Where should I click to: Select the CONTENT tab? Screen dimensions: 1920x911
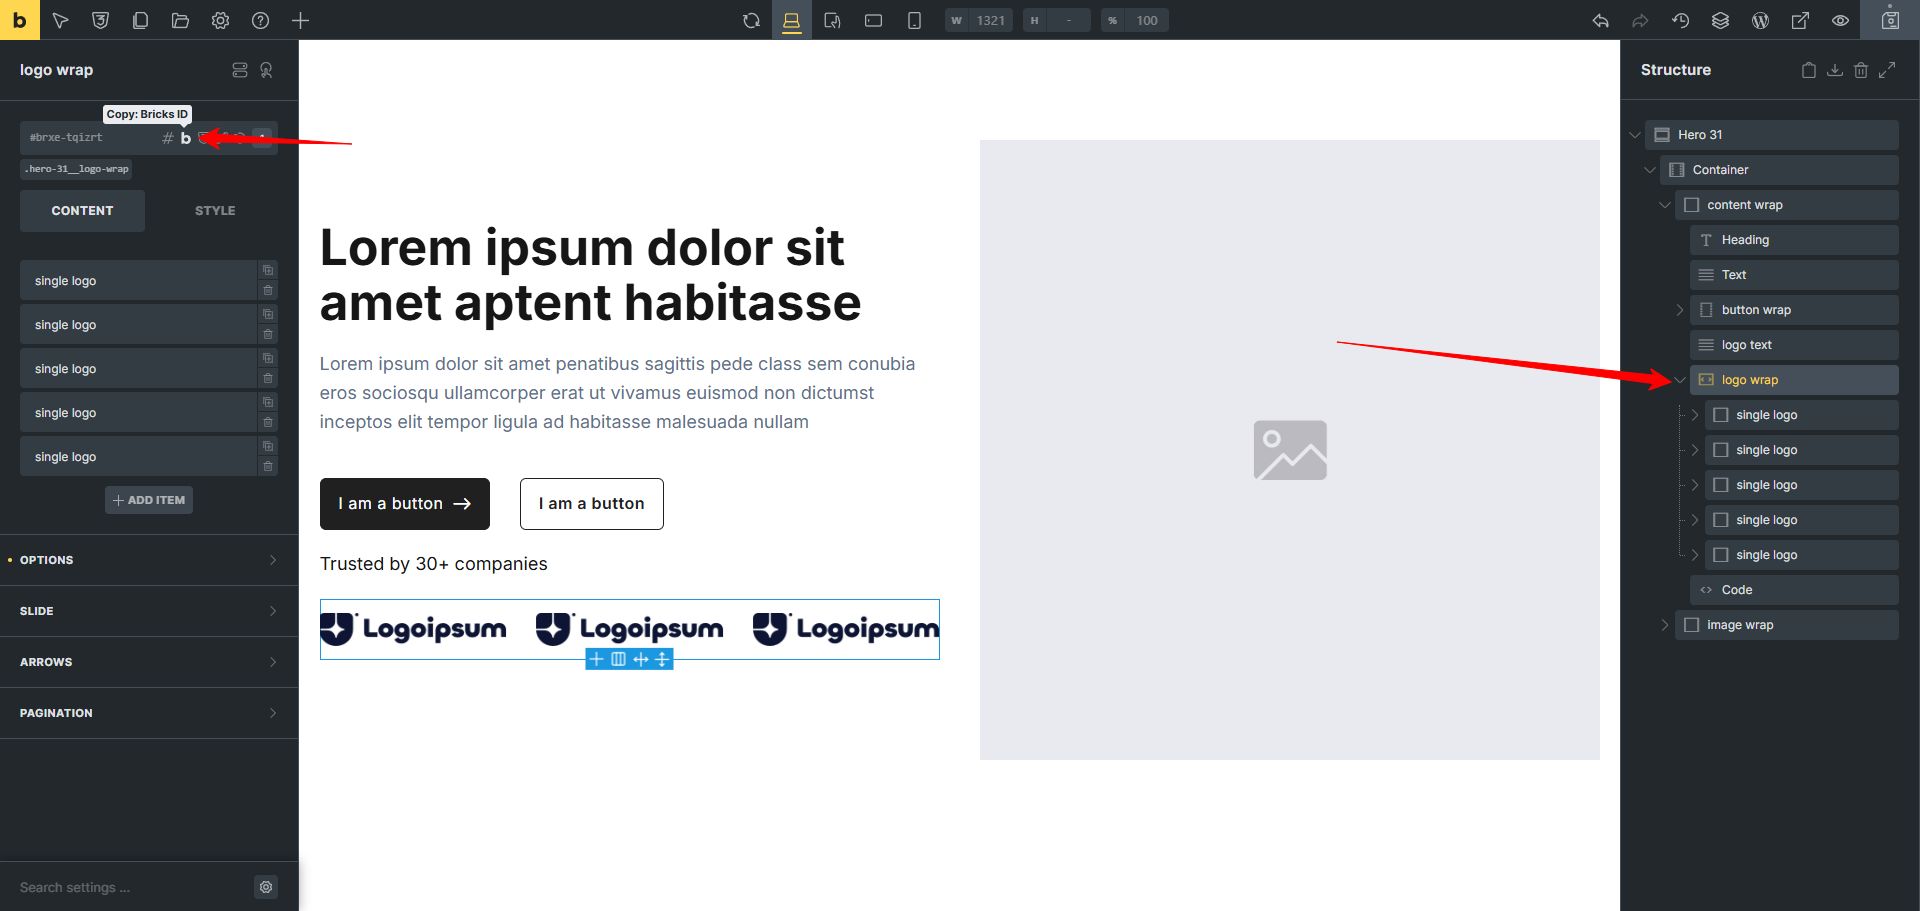(82, 211)
